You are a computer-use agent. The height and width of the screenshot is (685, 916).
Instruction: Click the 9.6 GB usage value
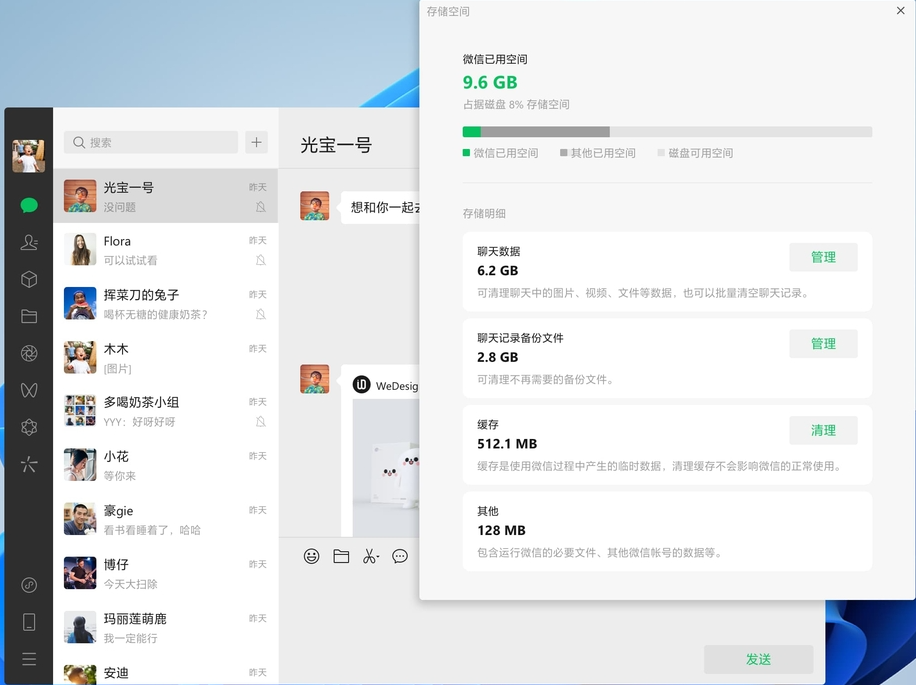coord(490,82)
